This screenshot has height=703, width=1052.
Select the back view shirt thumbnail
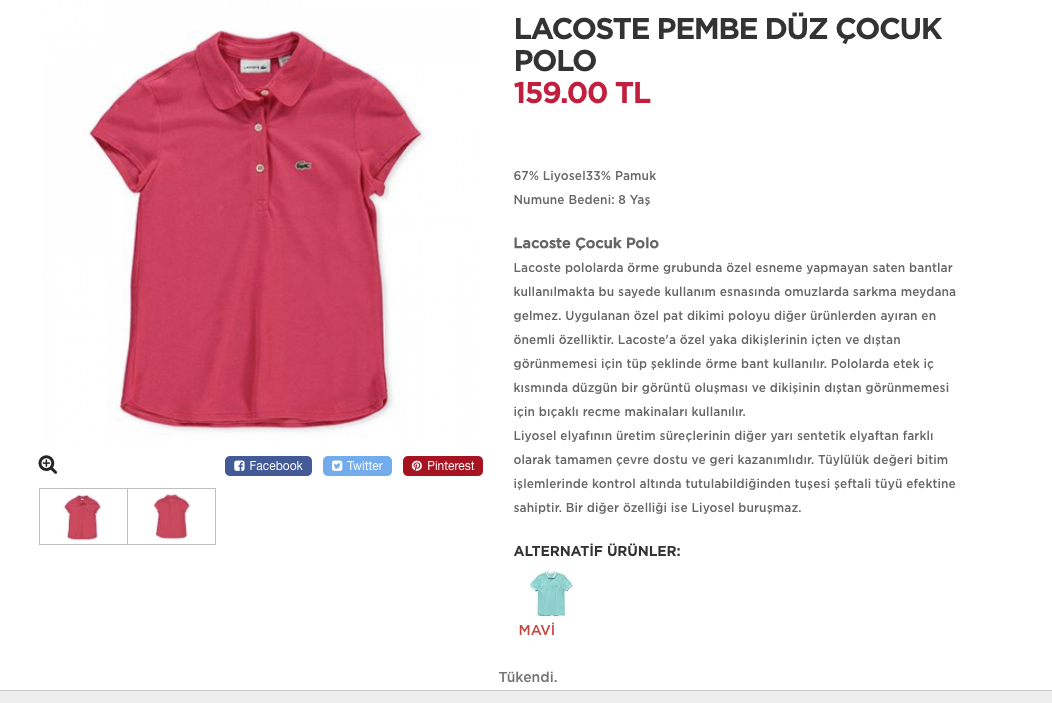(x=172, y=517)
